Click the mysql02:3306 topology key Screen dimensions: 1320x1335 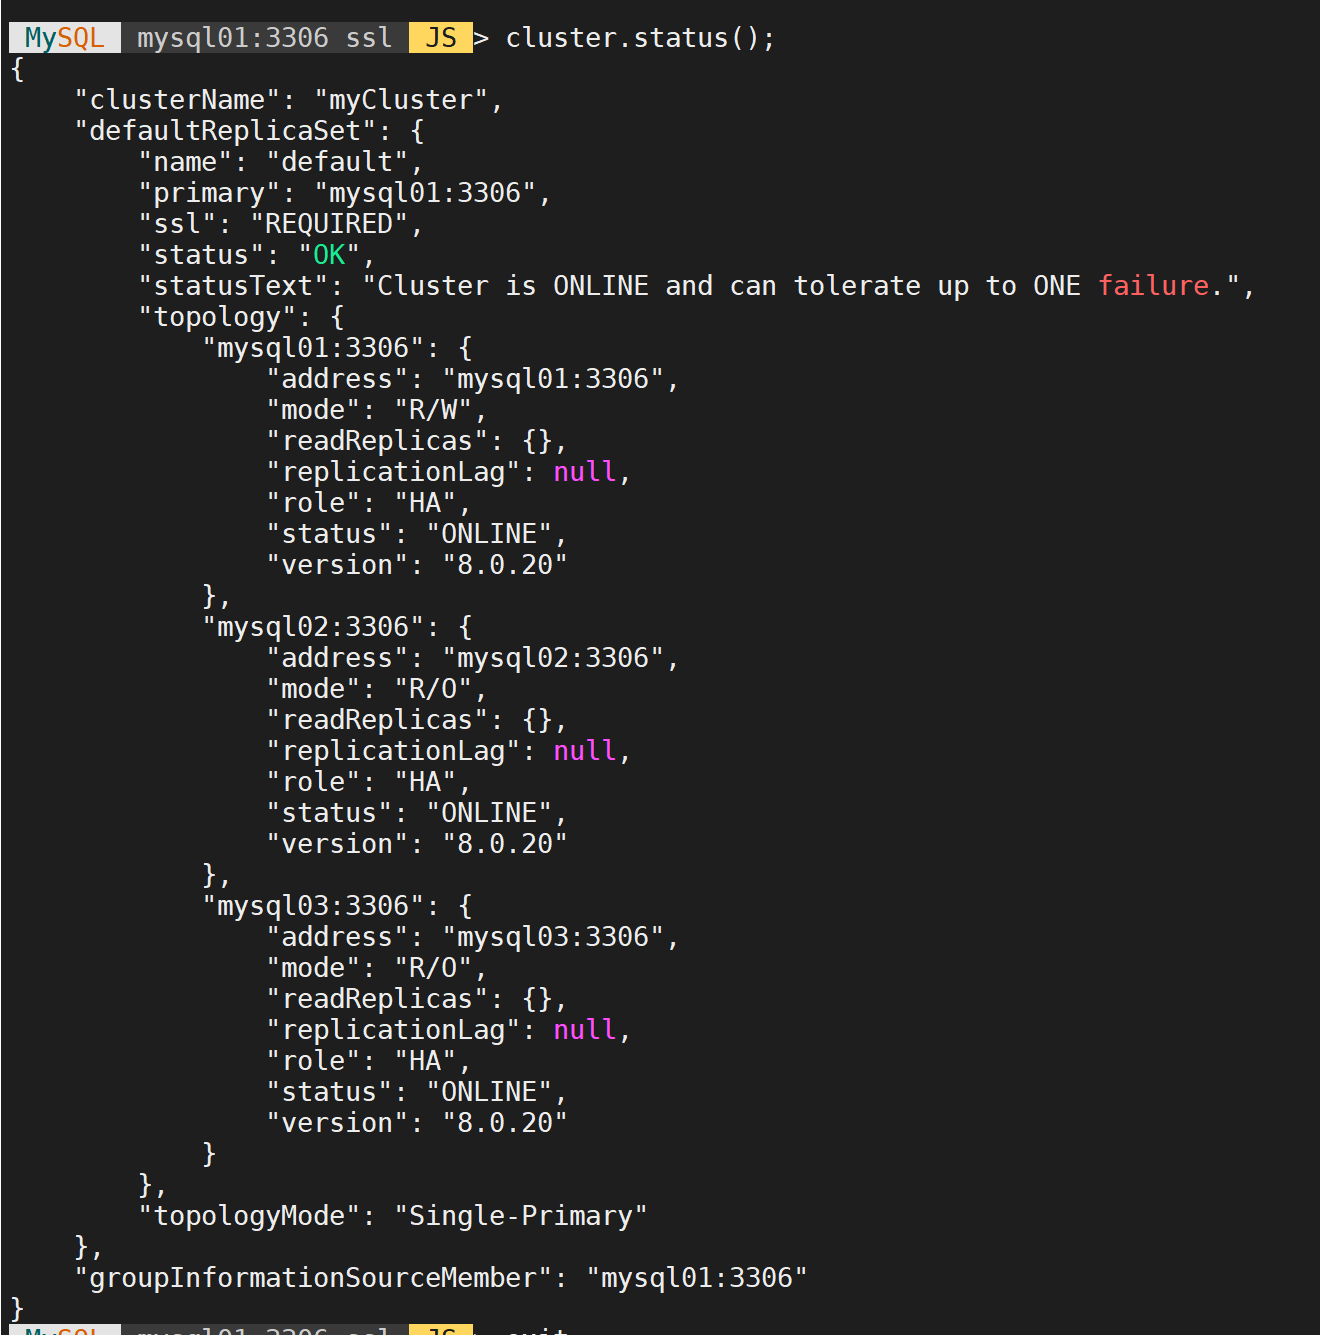(x=313, y=627)
